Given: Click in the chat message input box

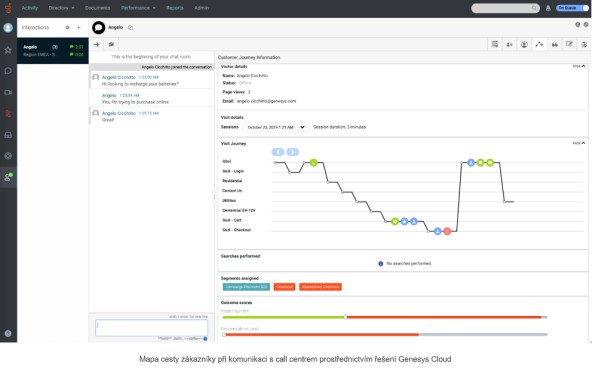Looking at the screenshot, I should pyautogui.click(x=151, y=327).
